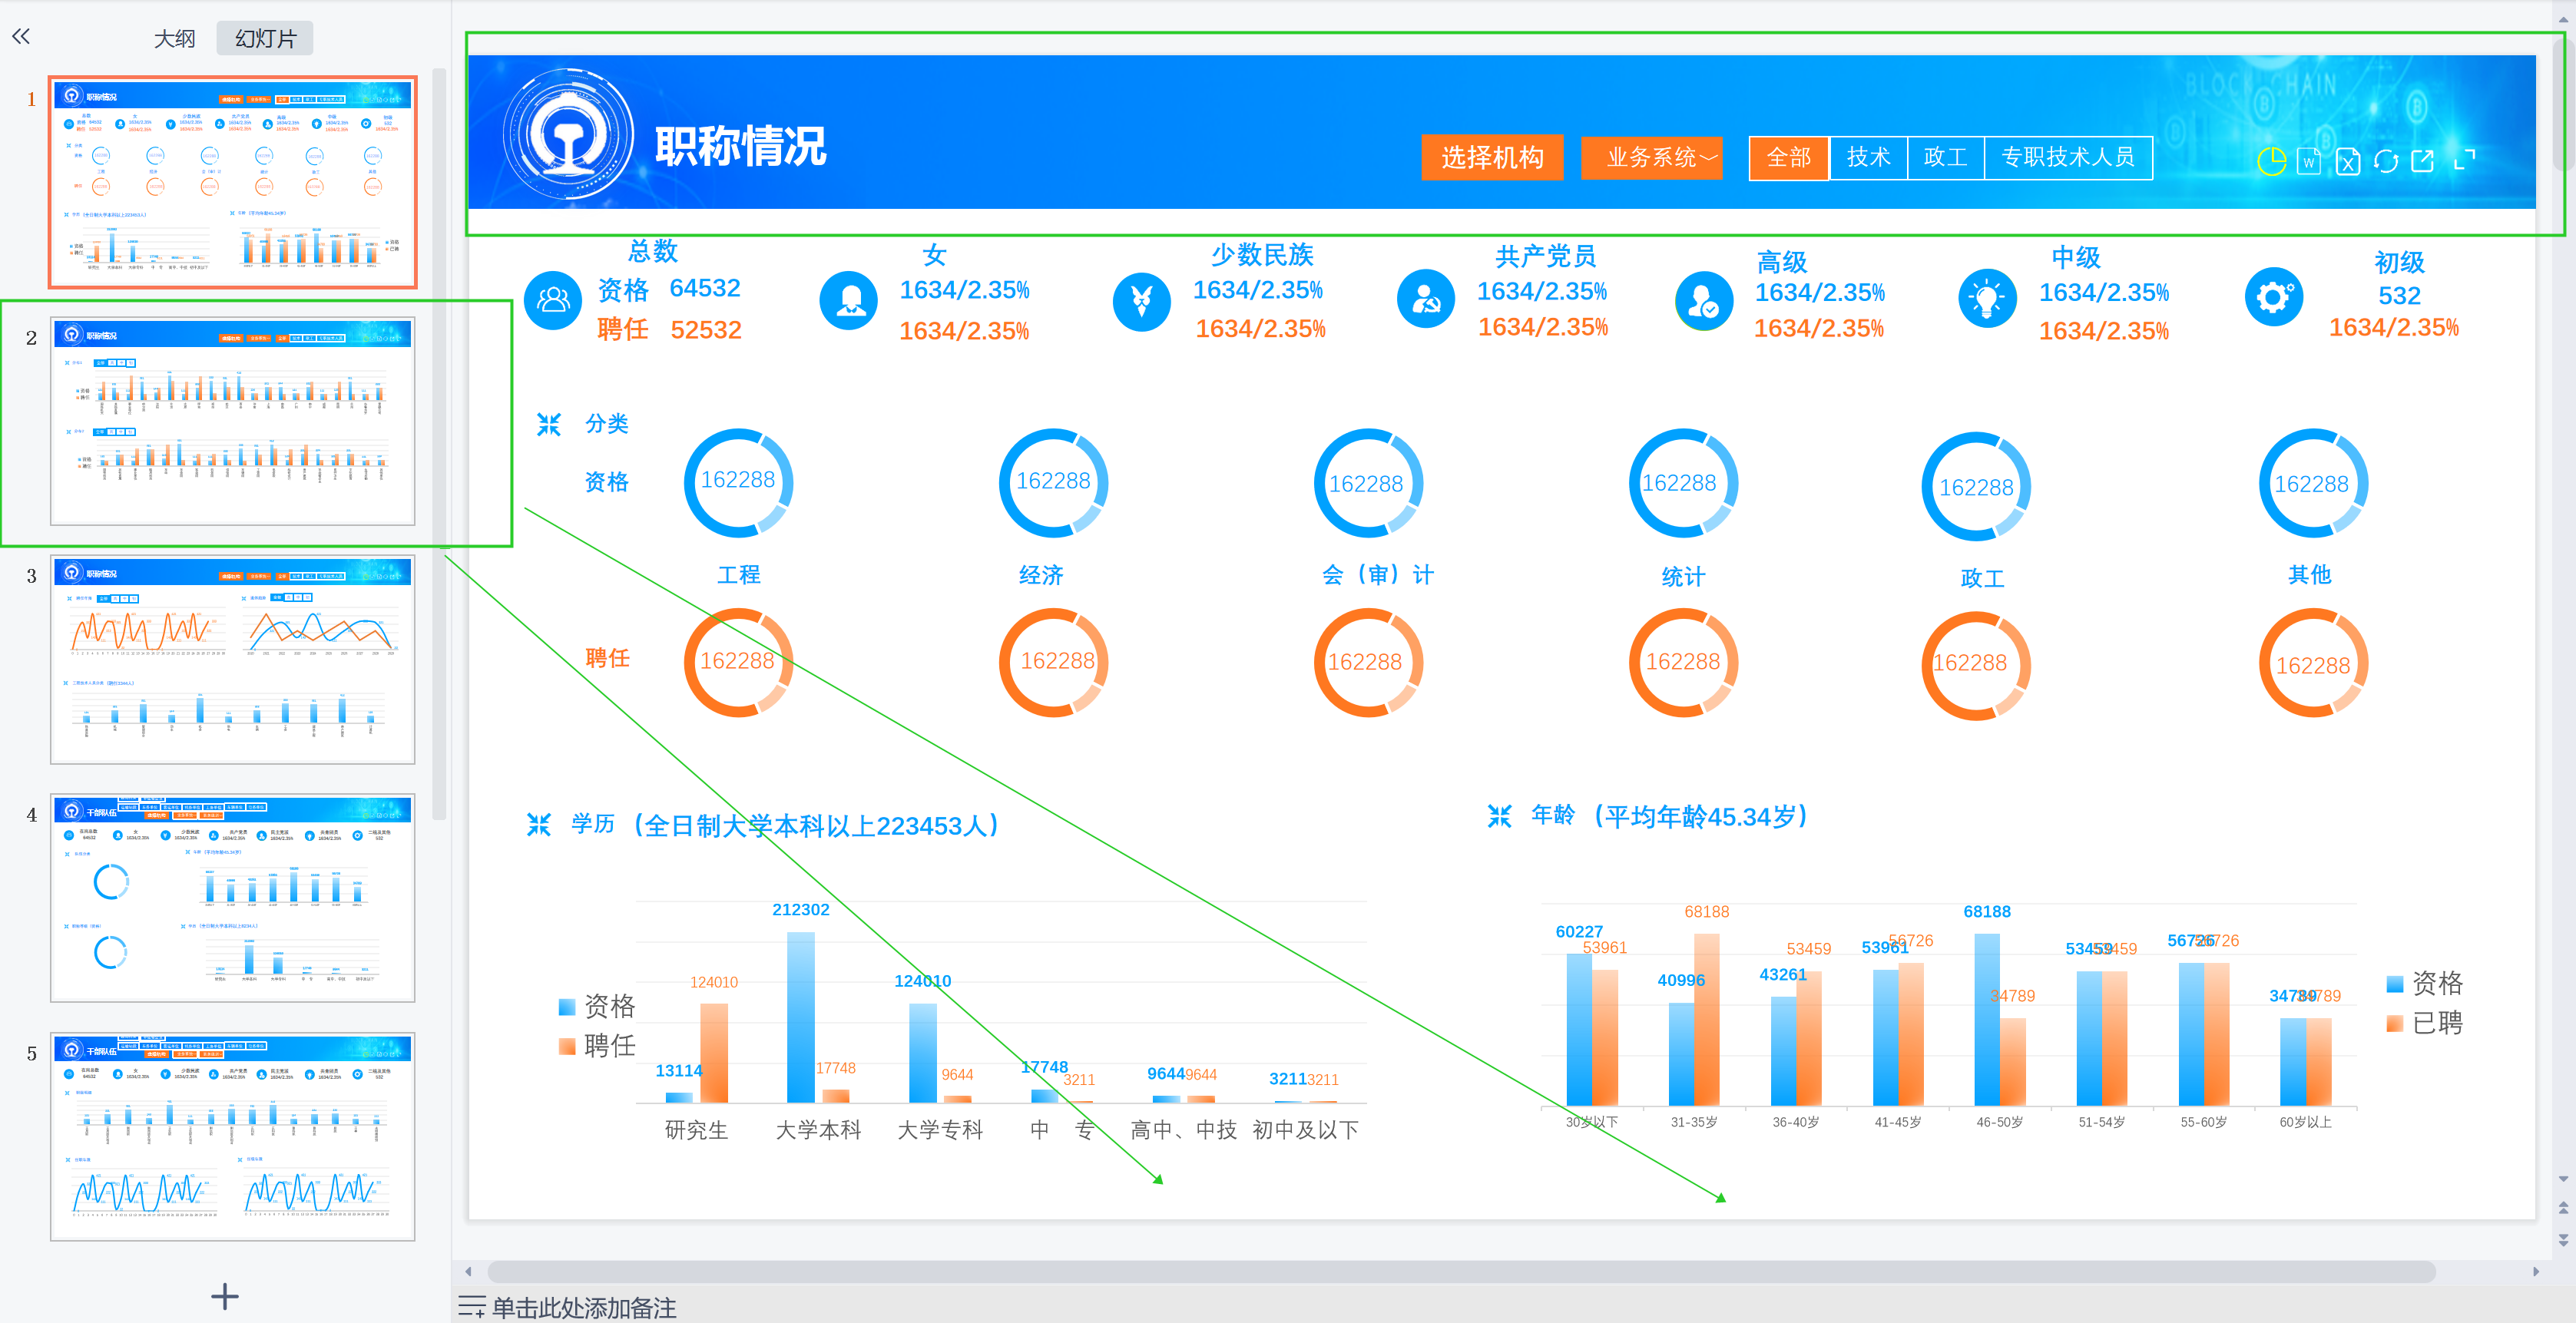Collapse the 分类 section icon
The width and height of the screenshot is (2576, 1323).
pyautogui.click(x=548, y=424)
